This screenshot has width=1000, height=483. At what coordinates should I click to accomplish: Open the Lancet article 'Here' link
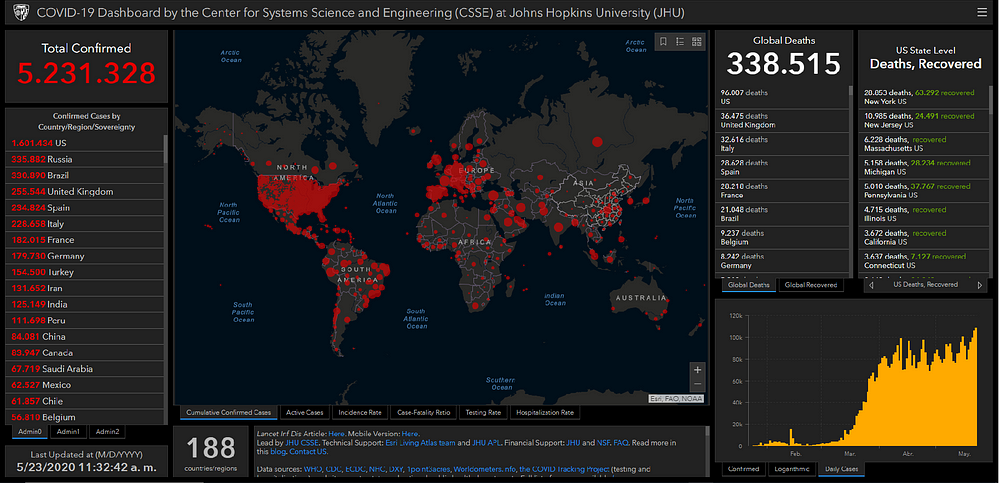click(336, 433)
